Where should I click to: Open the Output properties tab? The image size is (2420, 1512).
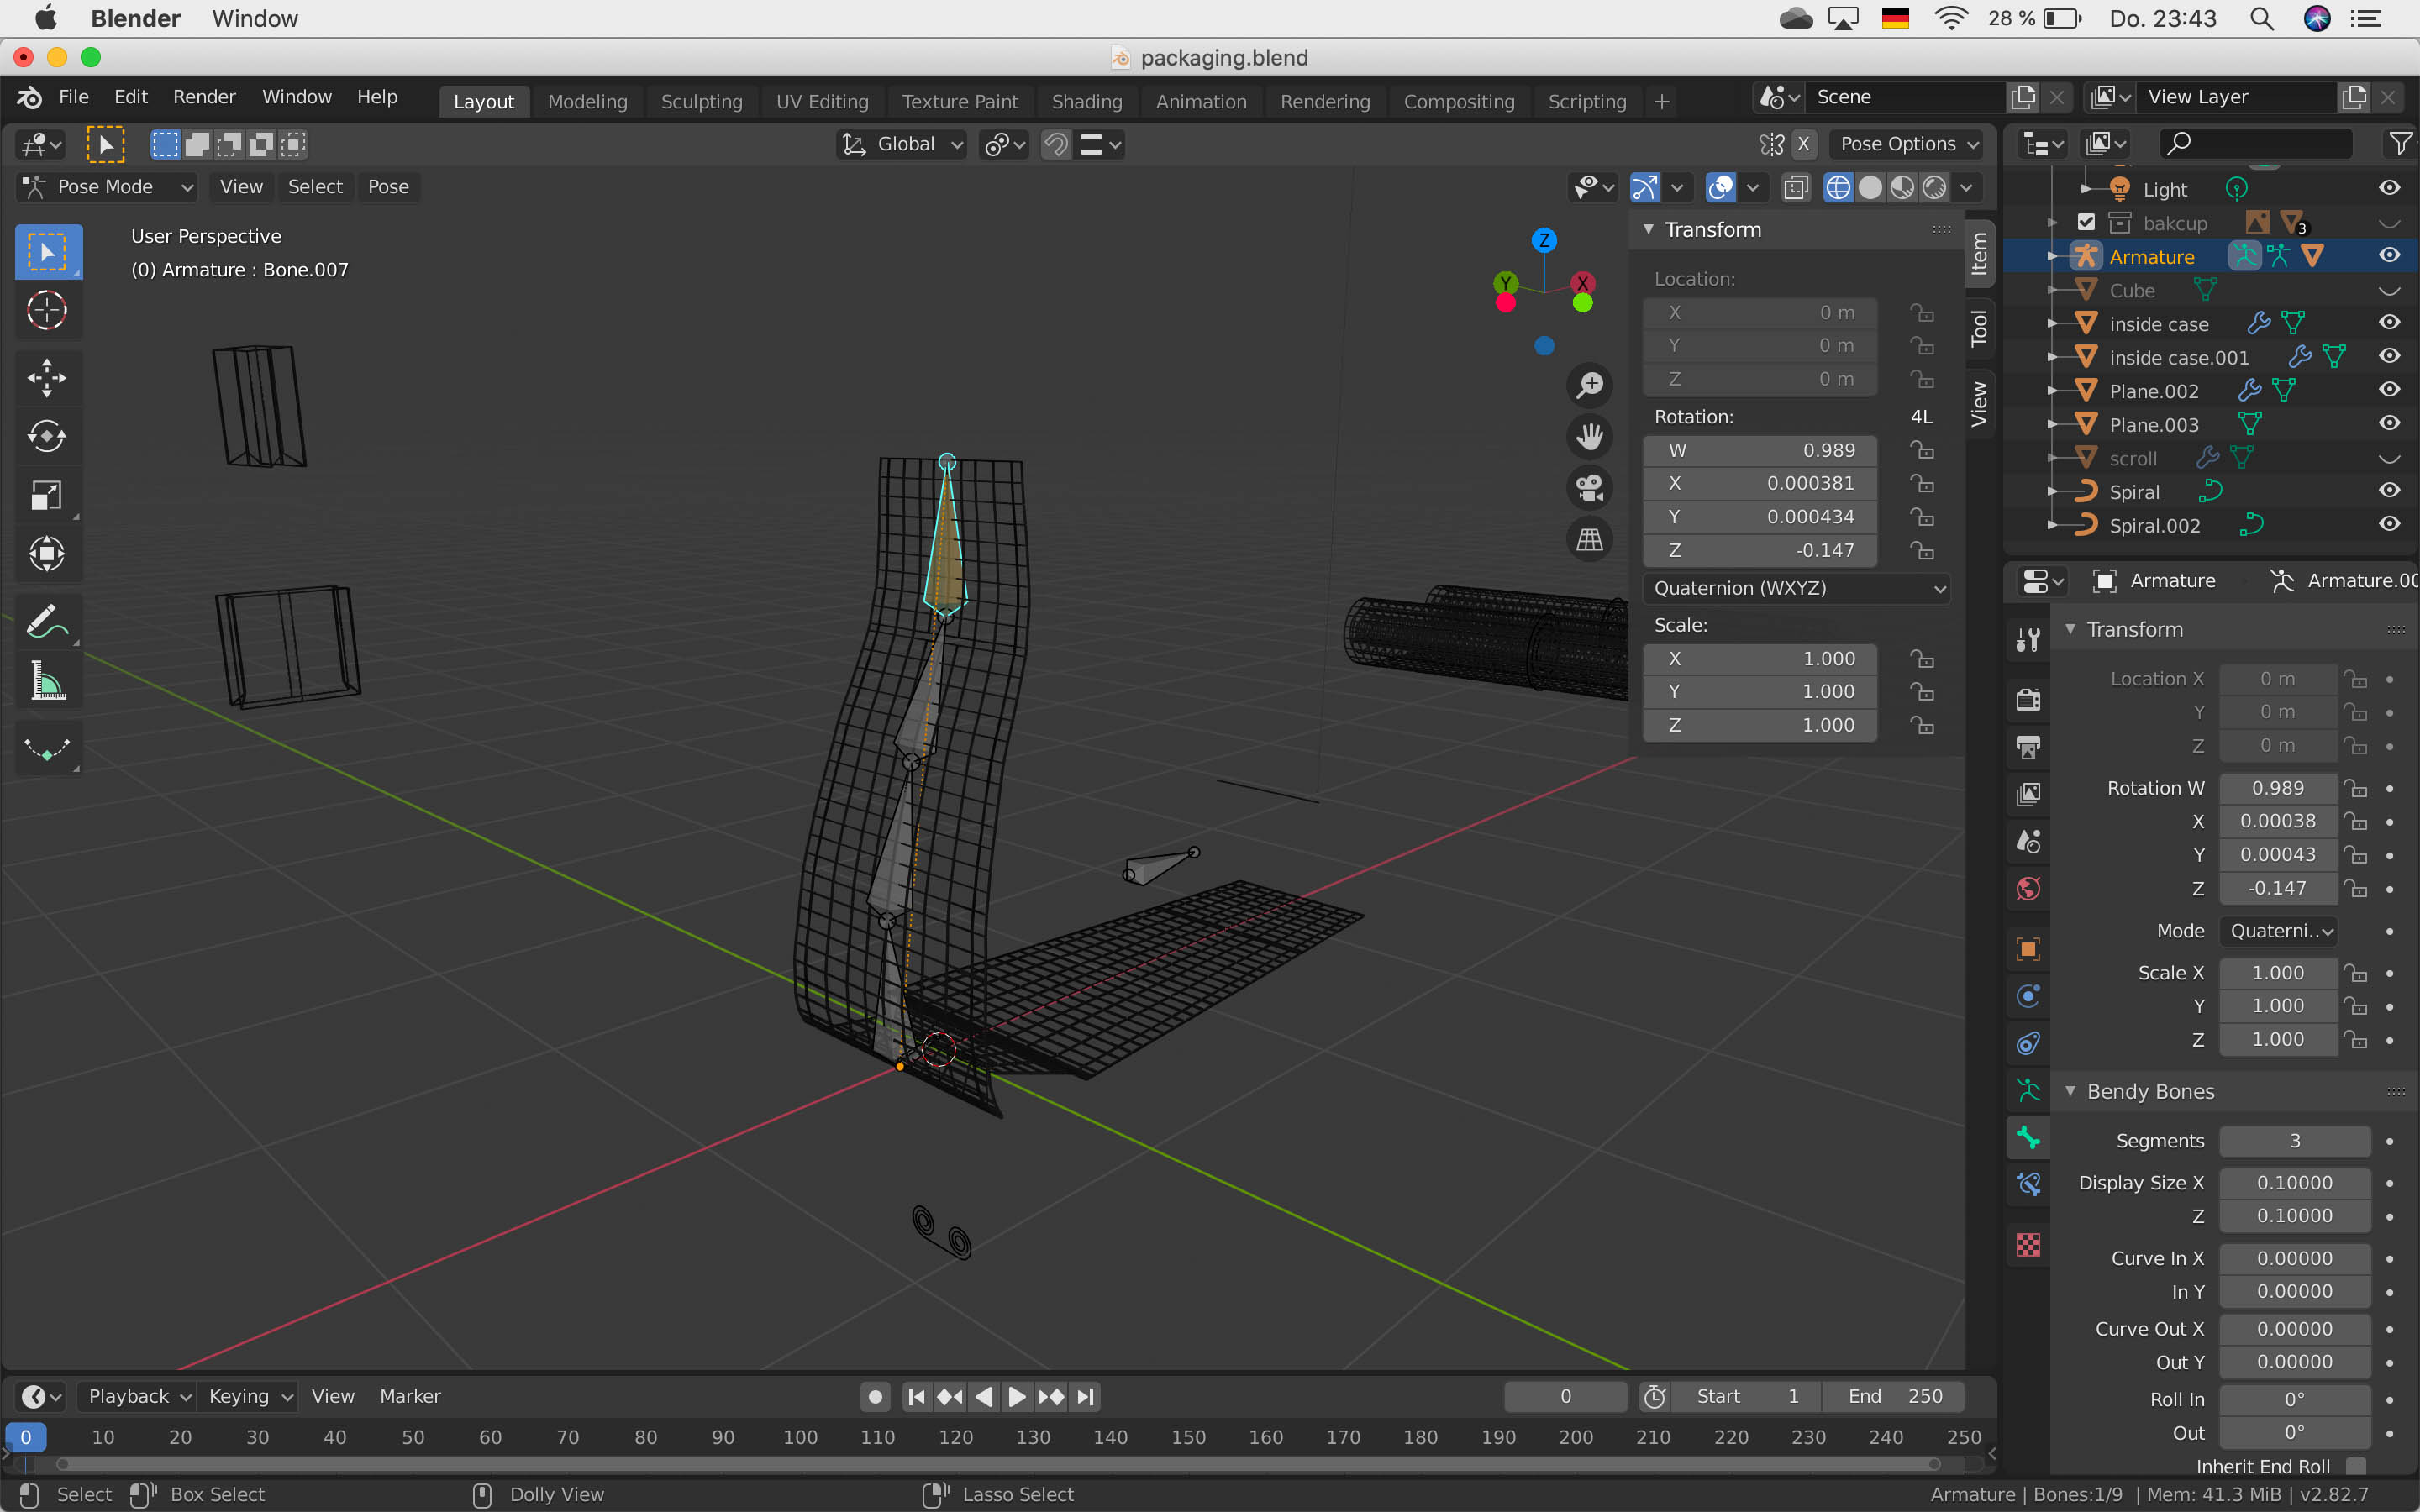click(x=2028, y=746)
